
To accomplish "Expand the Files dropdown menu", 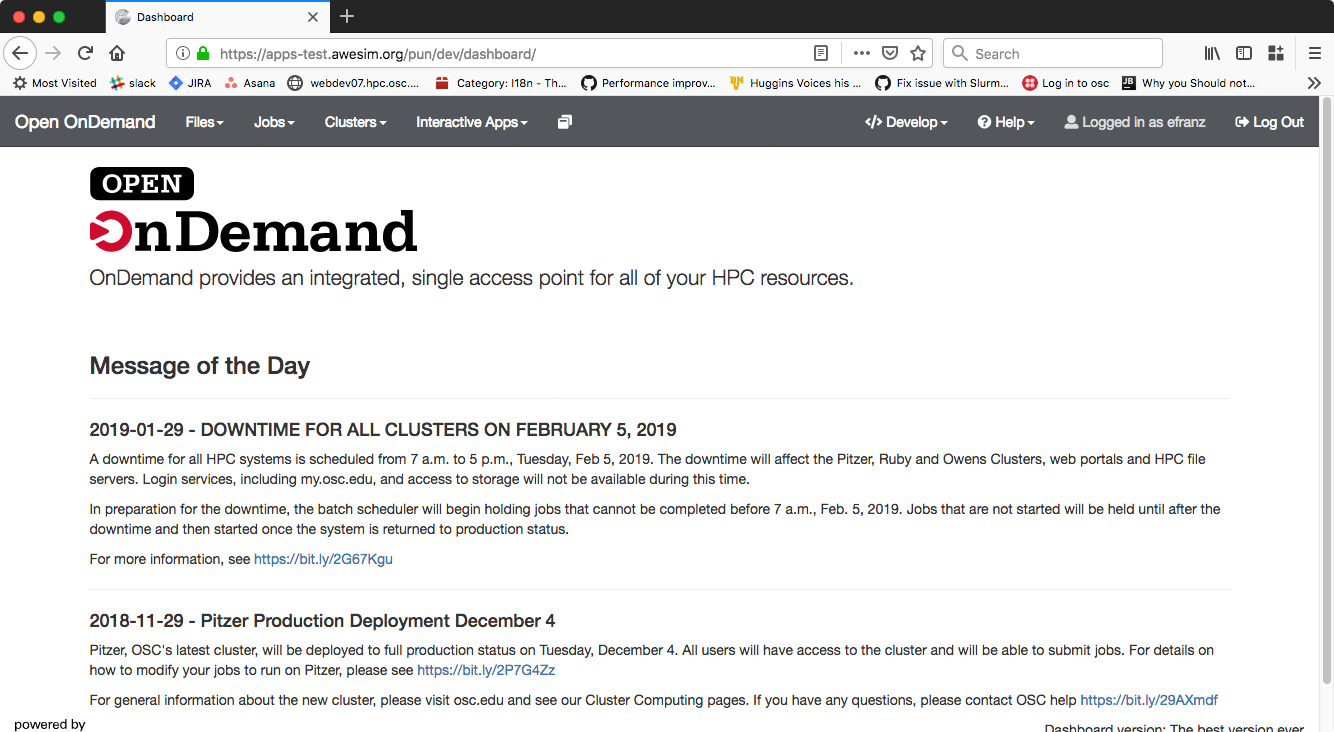I will pos(204,122).
